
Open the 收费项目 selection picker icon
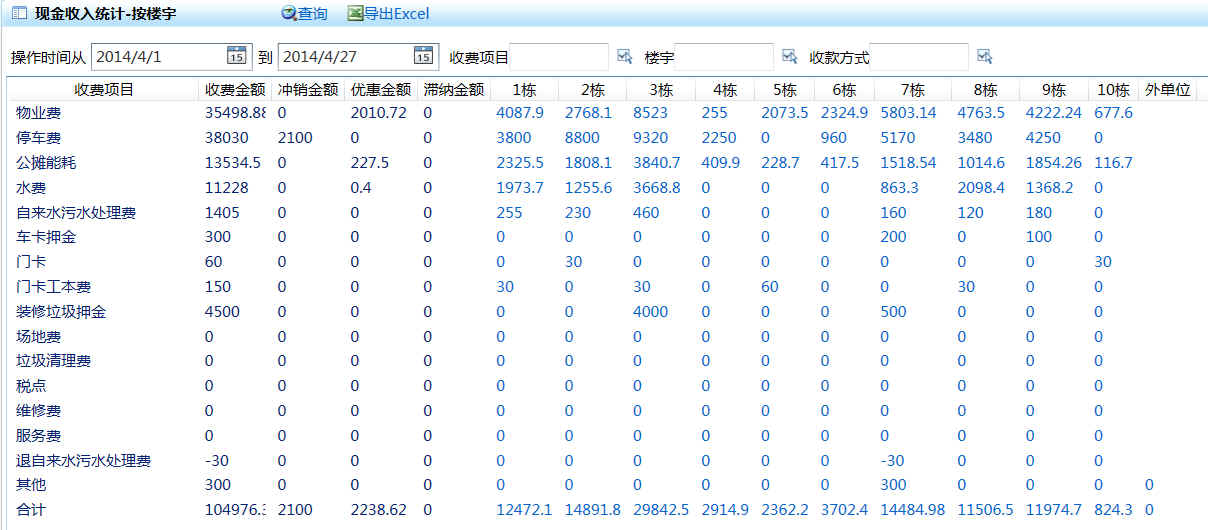[x=625, y=56]
